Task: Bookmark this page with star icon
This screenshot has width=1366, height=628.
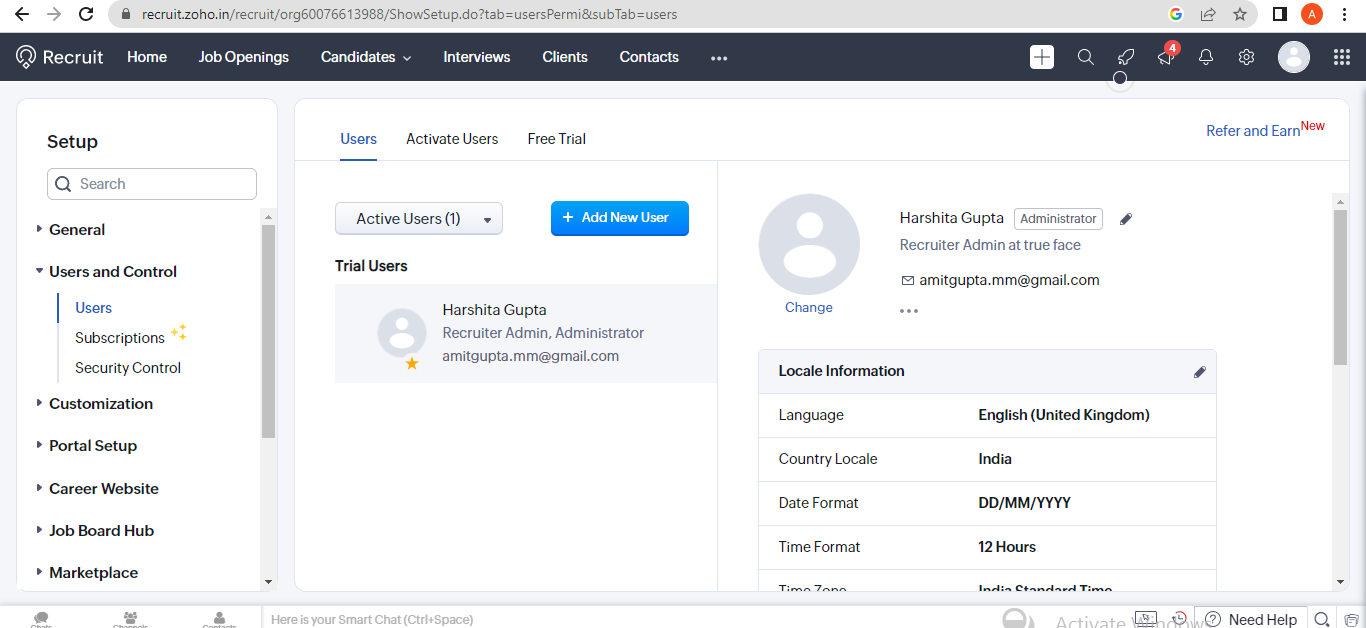Action: (1240, 14)
